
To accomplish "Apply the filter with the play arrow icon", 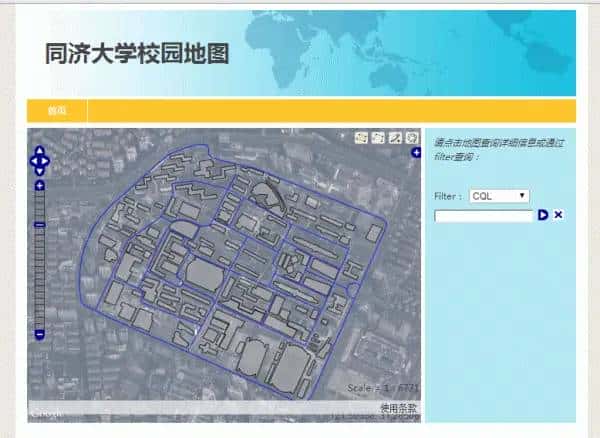I will click(543, 215).
